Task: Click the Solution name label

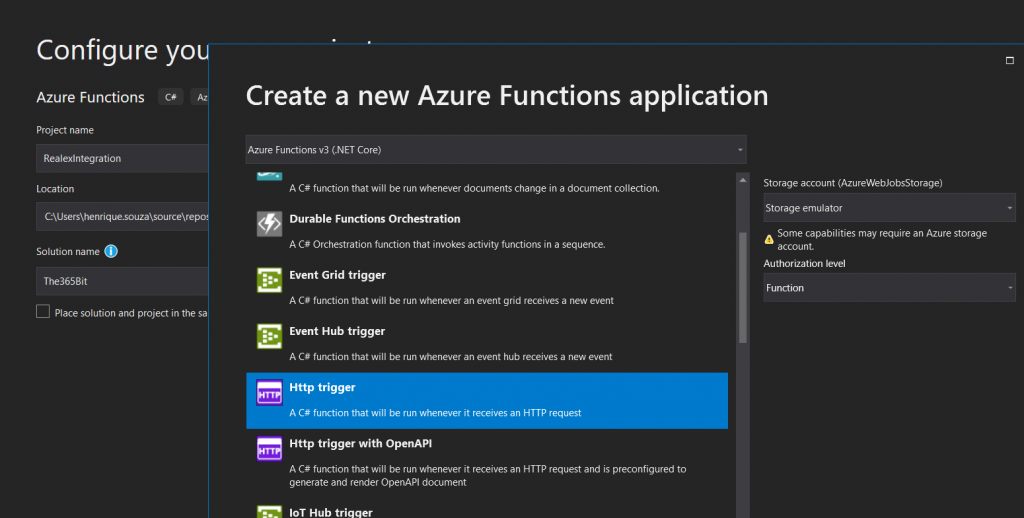Action: pos(68,251)
